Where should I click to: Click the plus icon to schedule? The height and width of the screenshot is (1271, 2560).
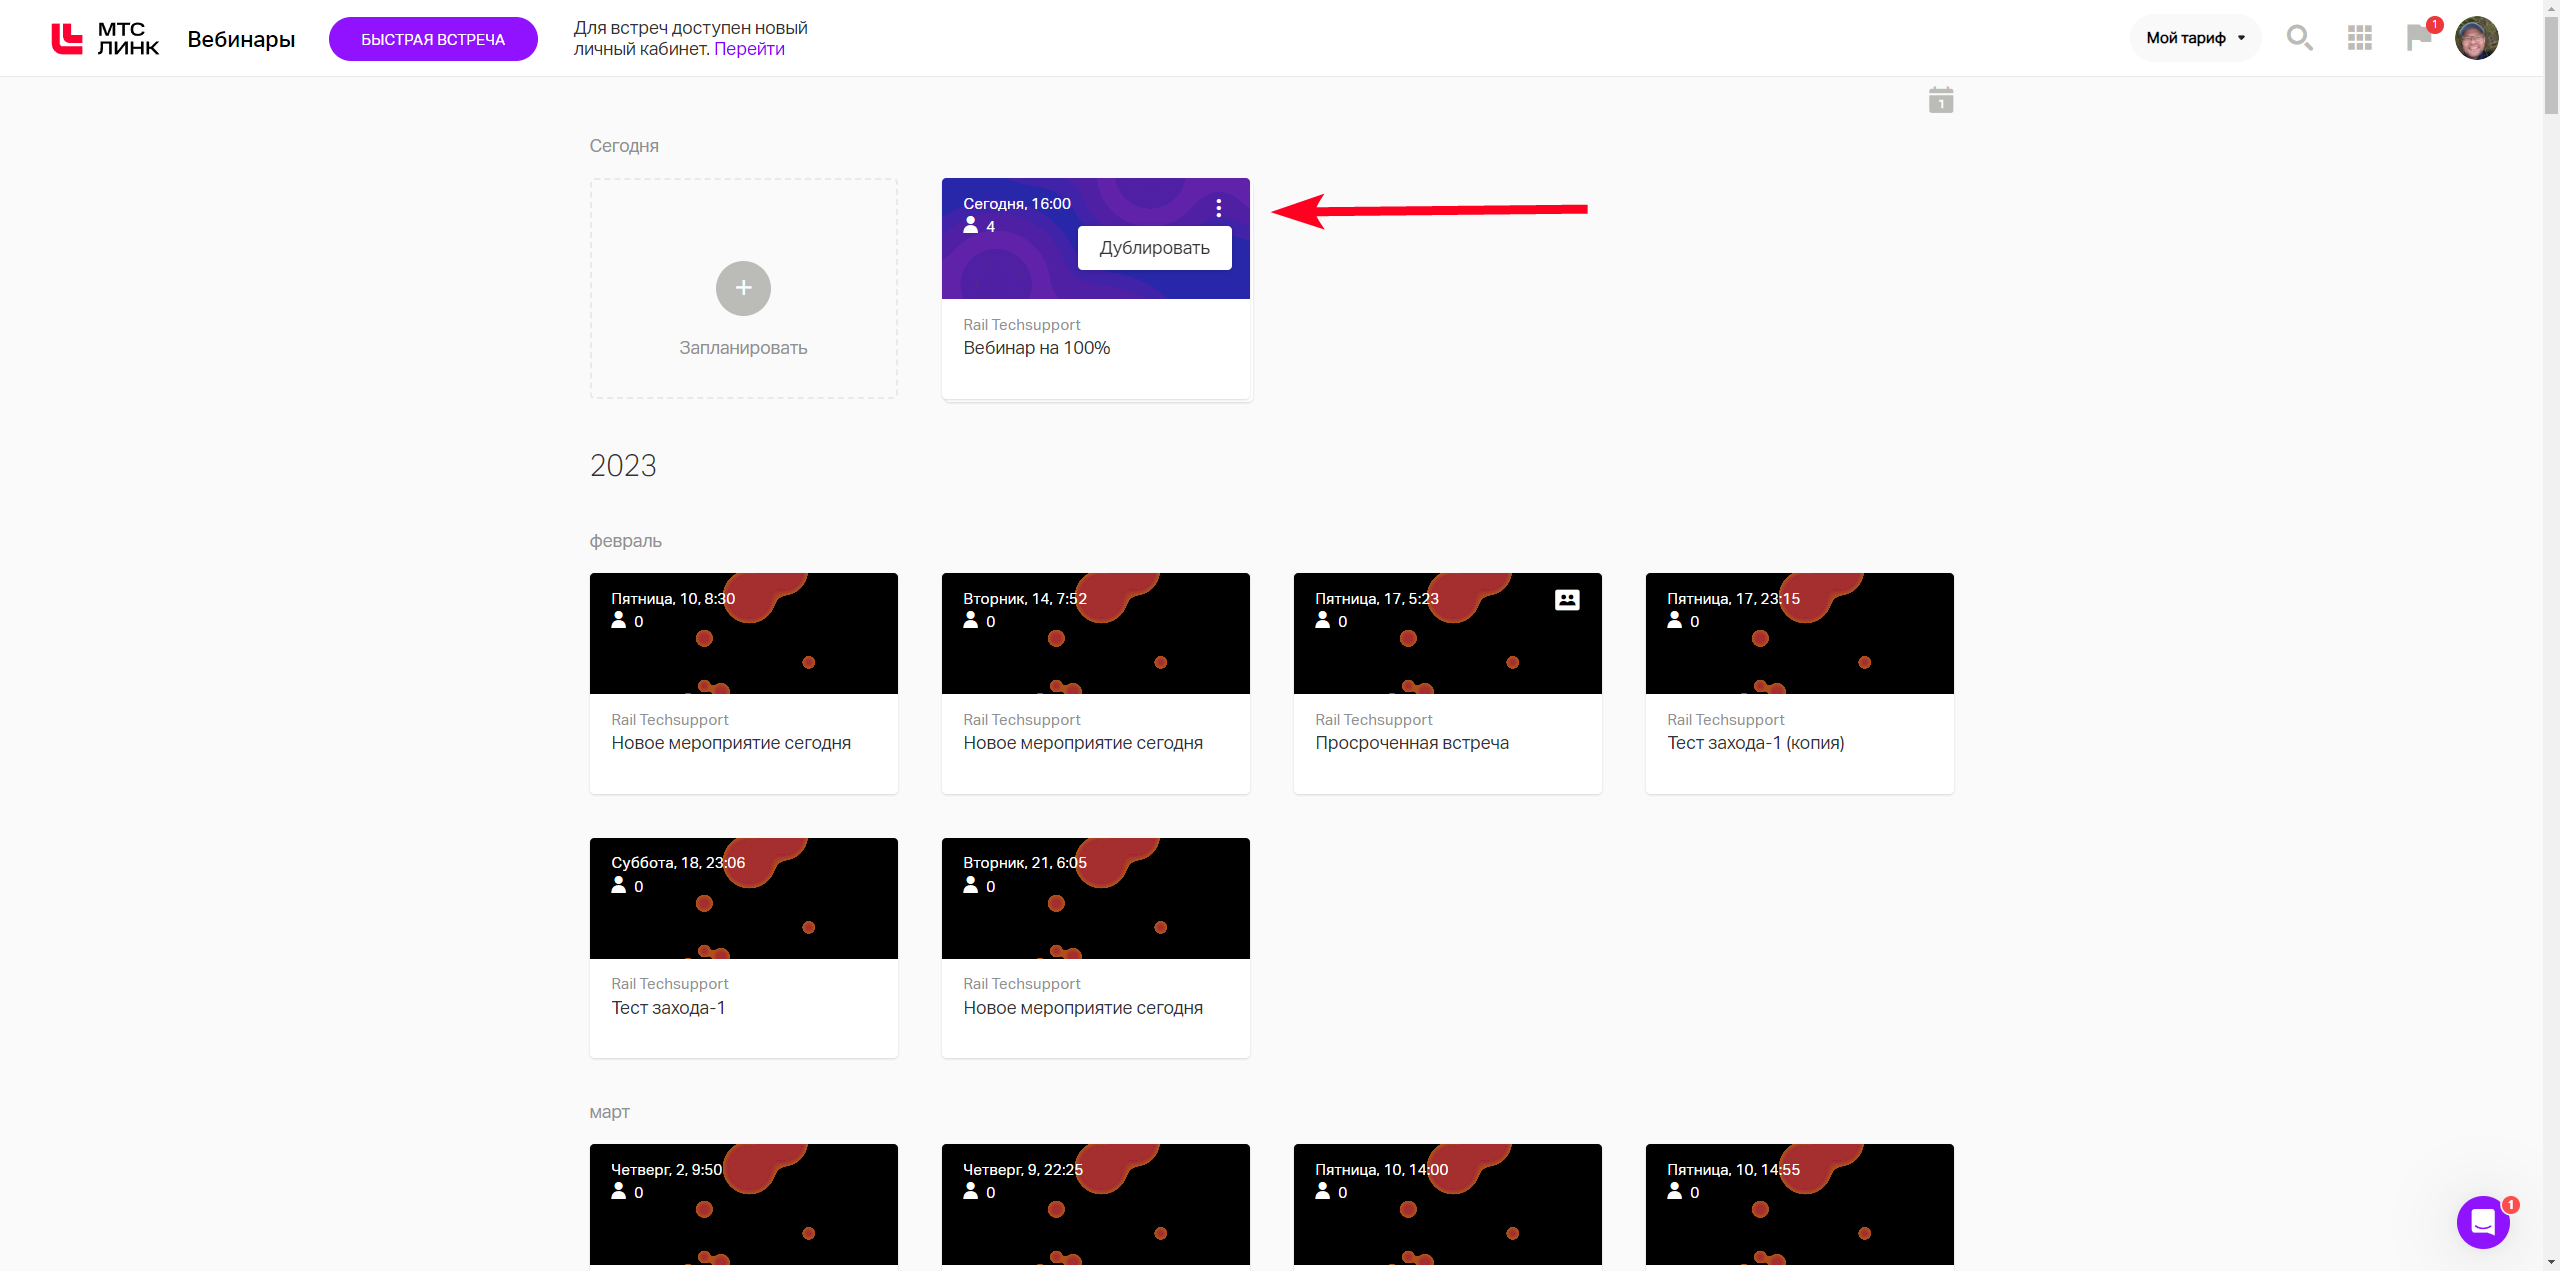(x=743, y=288)
